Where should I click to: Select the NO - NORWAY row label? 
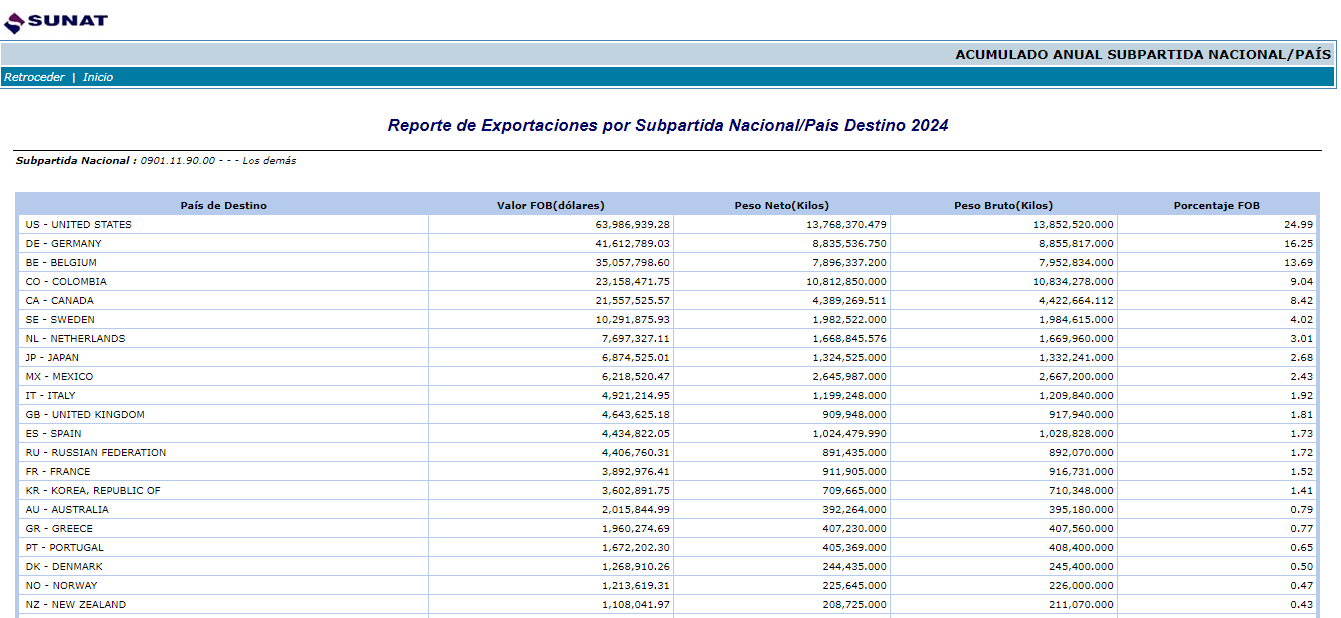coord(62,586)
